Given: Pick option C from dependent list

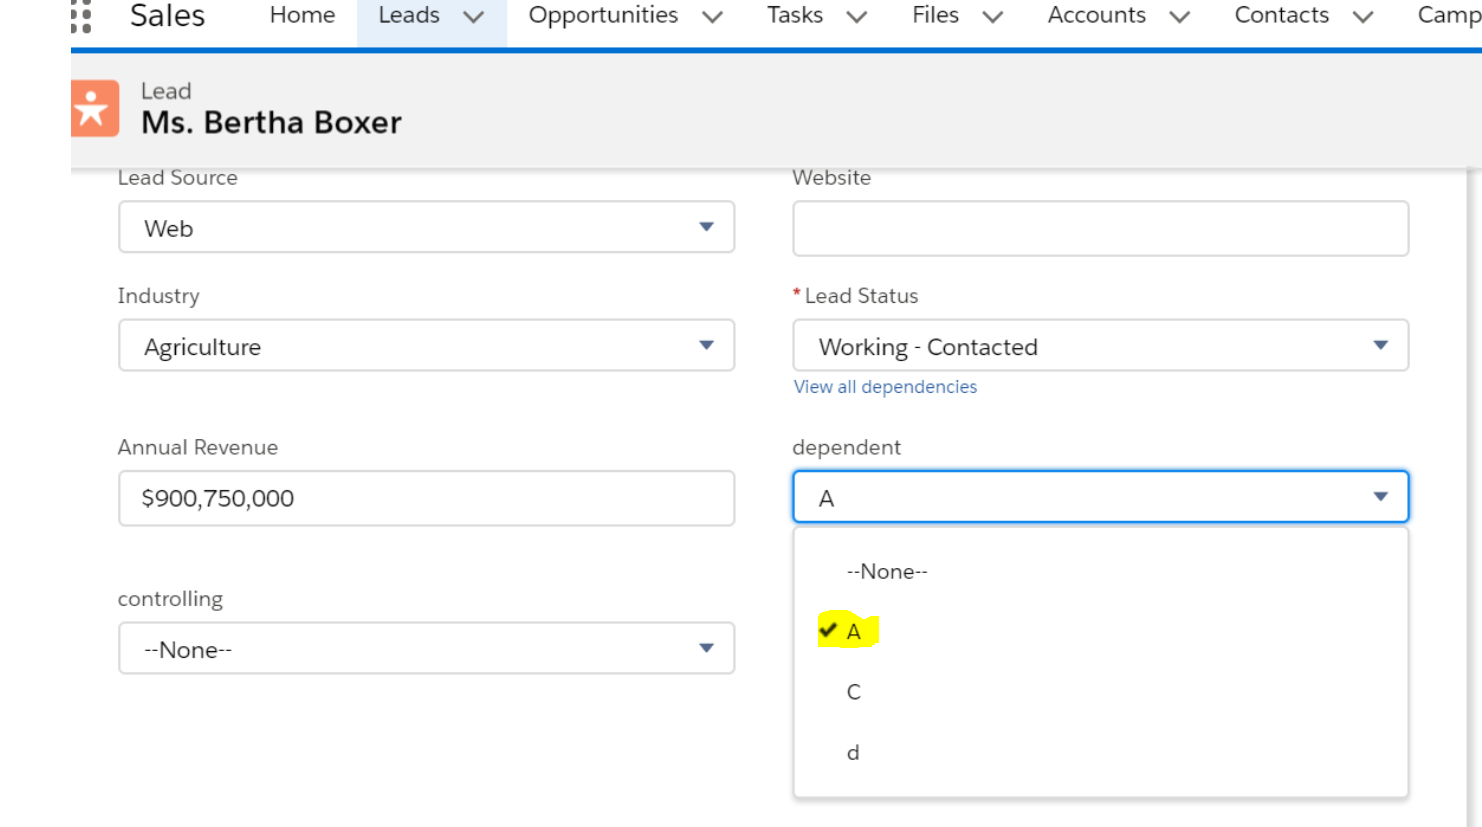Looking at the screenshot, I should [853, 692].
